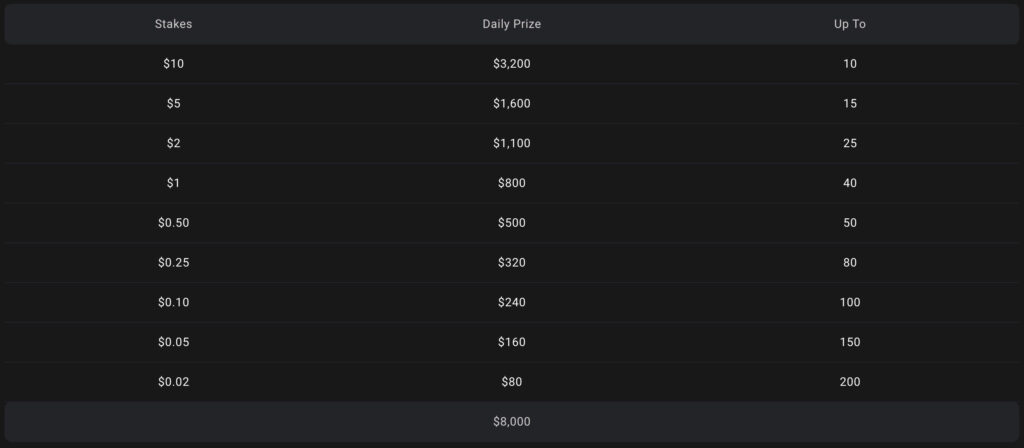Select the $240 daily prize value
Viewport: 1024px width, 448px height.
coord(511,302)
